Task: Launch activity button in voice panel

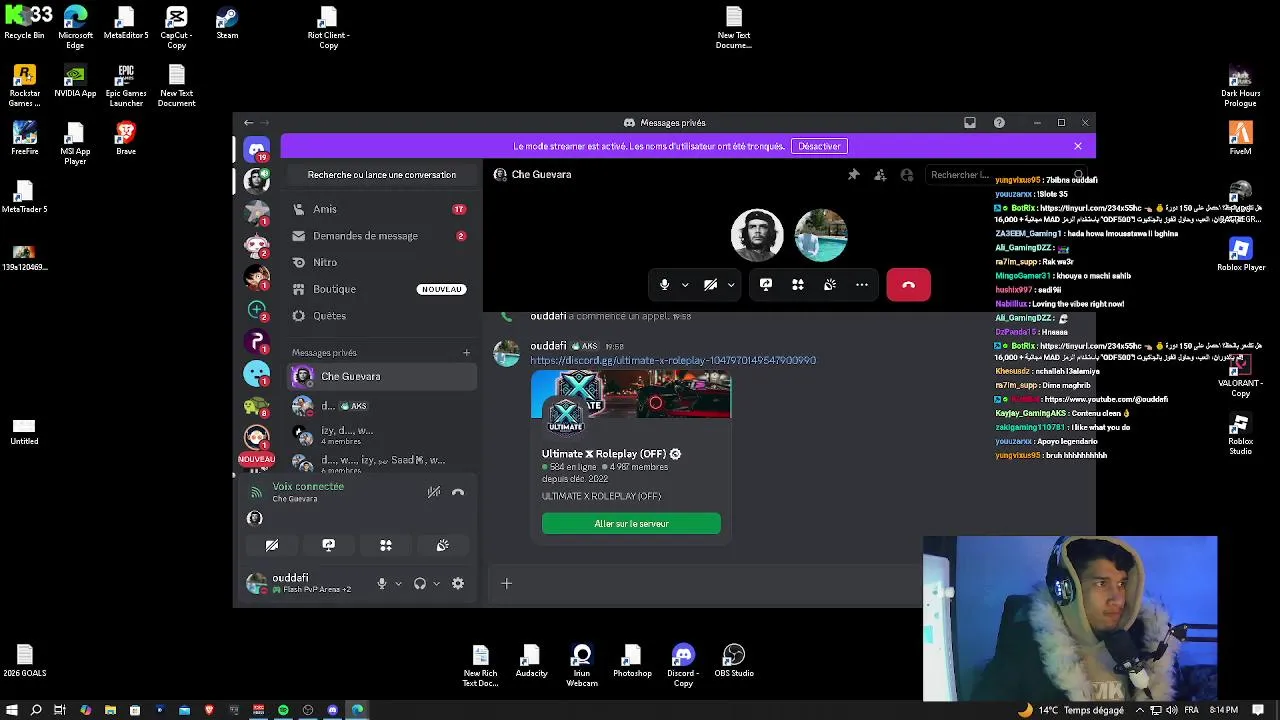Action: 386,545
